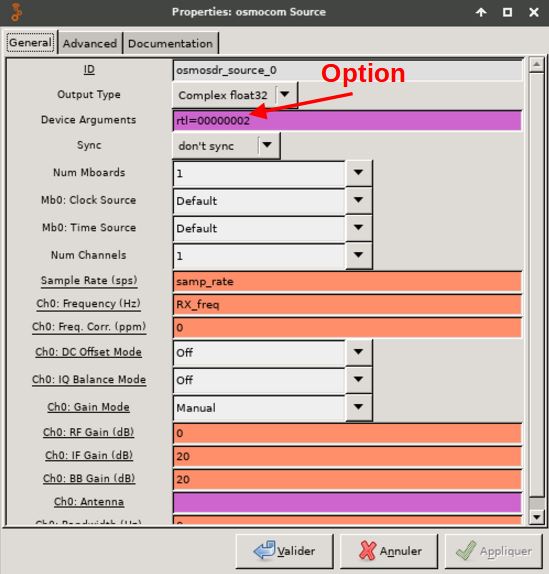Click the keep-above arrow icon in title bar

coord(481,12)
